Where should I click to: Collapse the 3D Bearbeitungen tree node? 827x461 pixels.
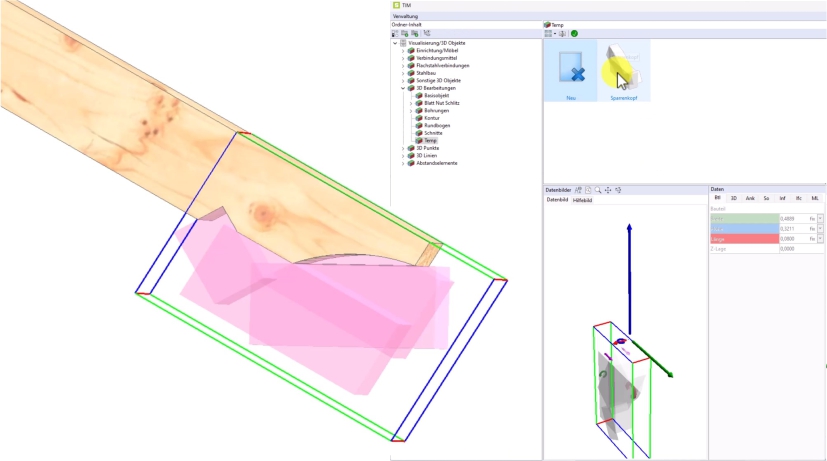click(403, 88)
